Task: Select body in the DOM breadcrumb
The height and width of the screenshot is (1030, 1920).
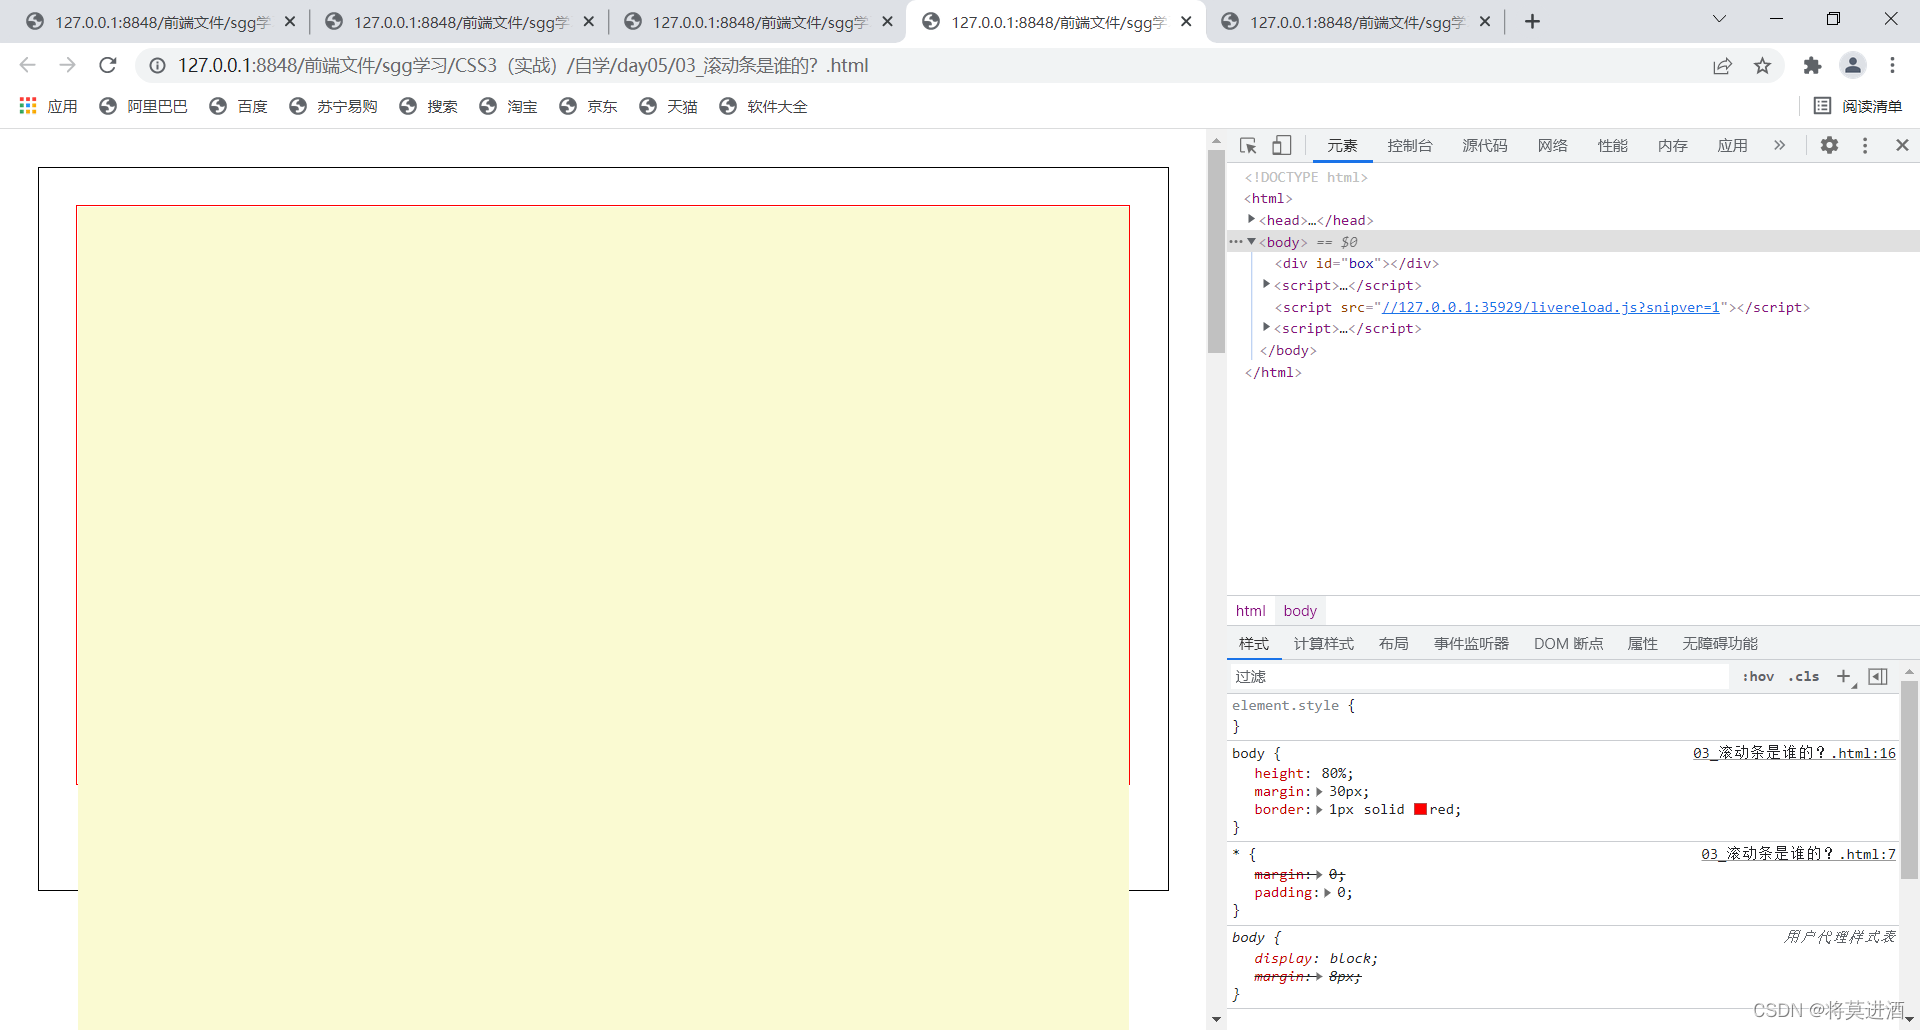Action: (1300, 611)
